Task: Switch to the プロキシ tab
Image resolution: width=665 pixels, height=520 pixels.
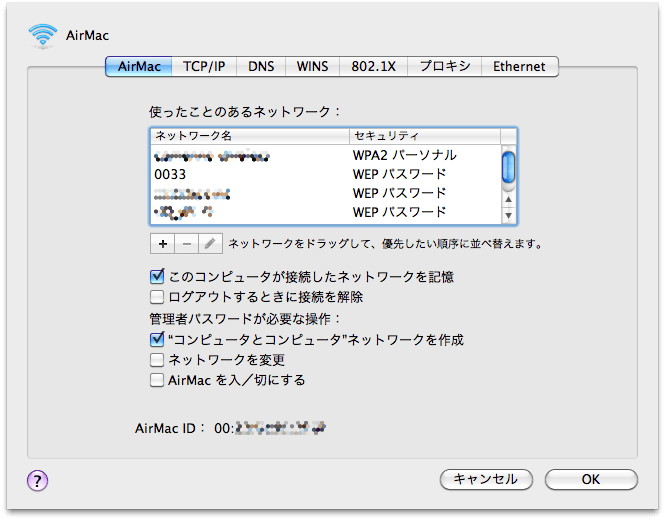Action: (x=444, y=67)
